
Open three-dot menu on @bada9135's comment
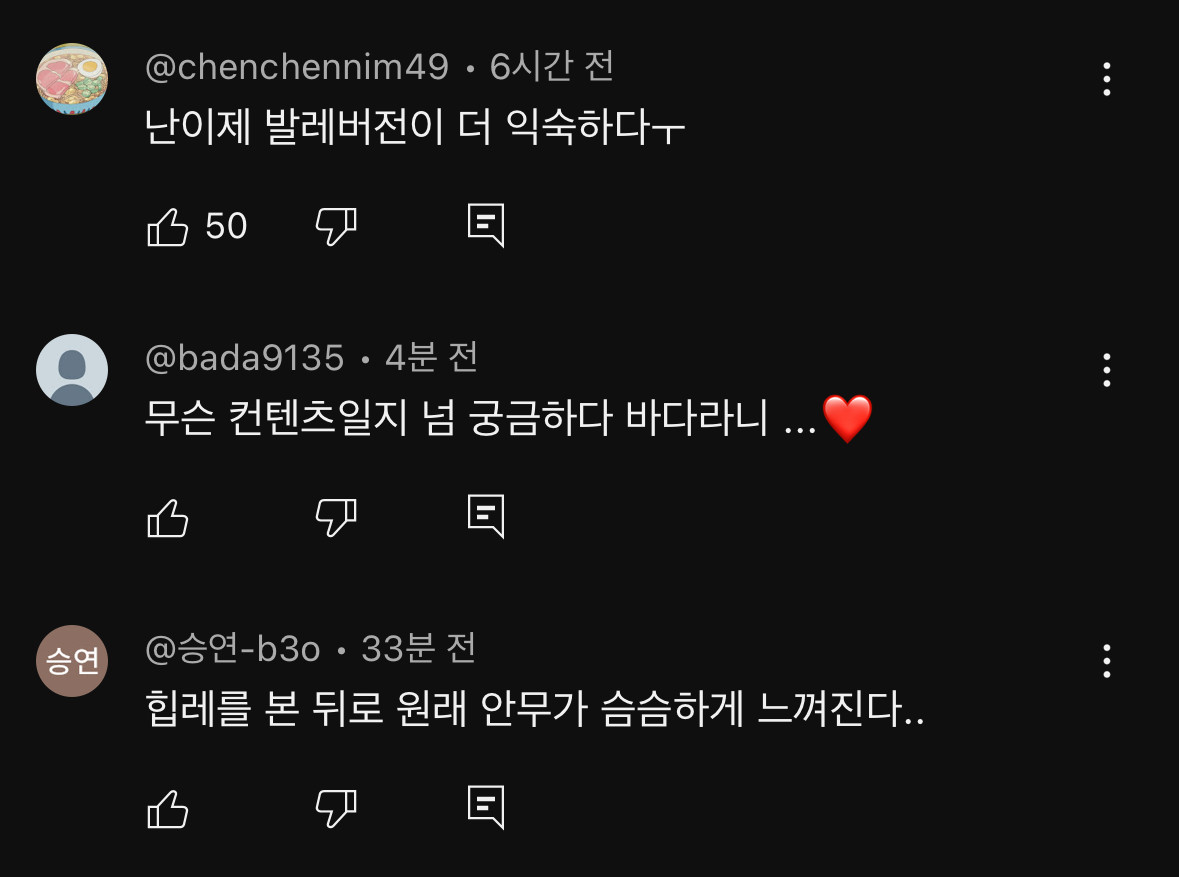[x=1106, y=370]
